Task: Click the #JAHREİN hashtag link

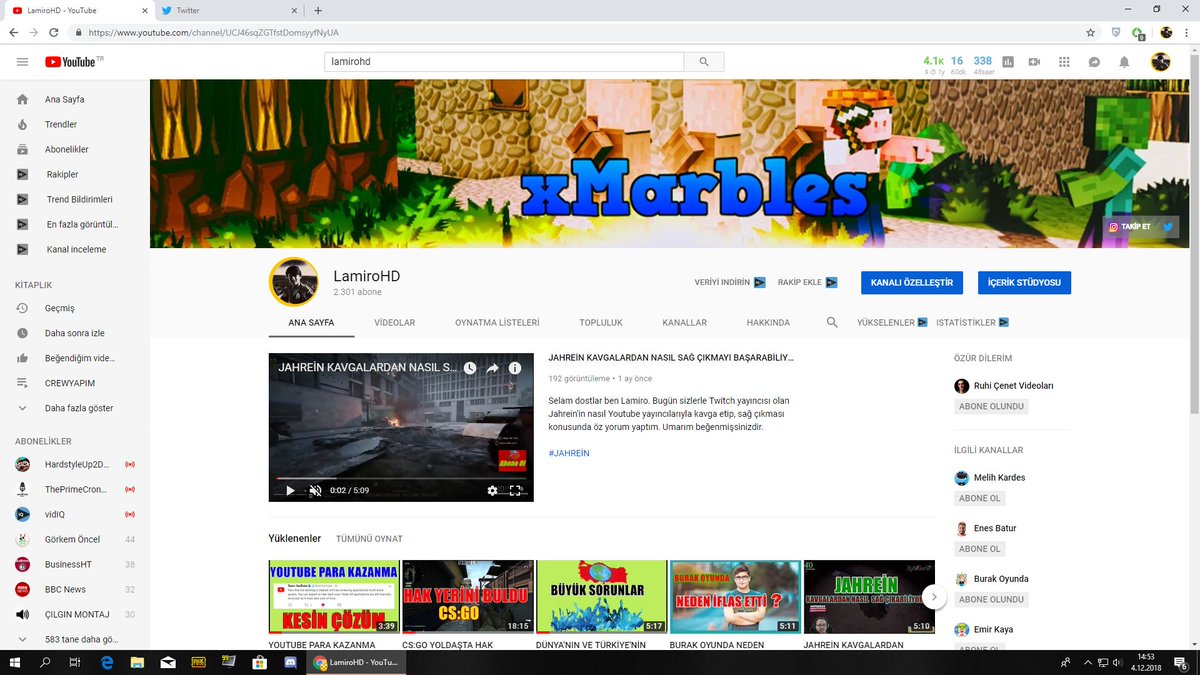Action: tap(569, 453)
